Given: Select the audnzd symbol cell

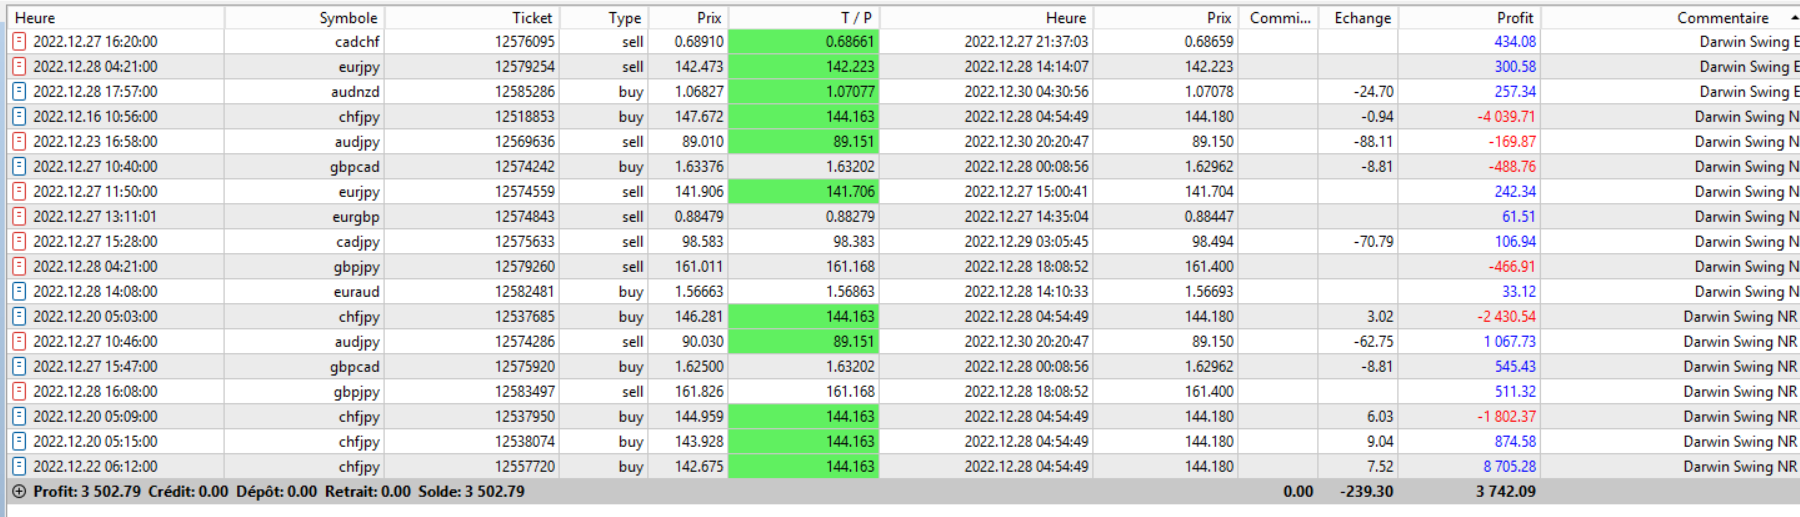Looking at the screenshot, I should coord(355,92).
